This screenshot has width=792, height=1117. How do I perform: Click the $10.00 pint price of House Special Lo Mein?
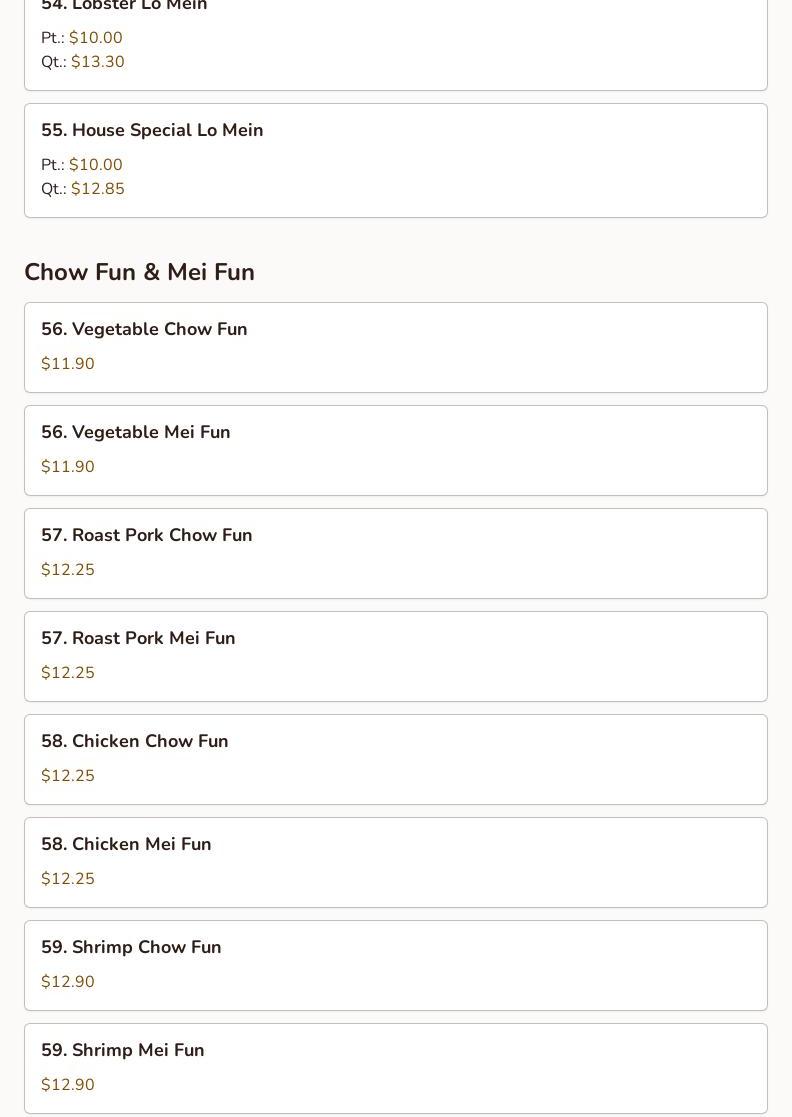[95, 165]
